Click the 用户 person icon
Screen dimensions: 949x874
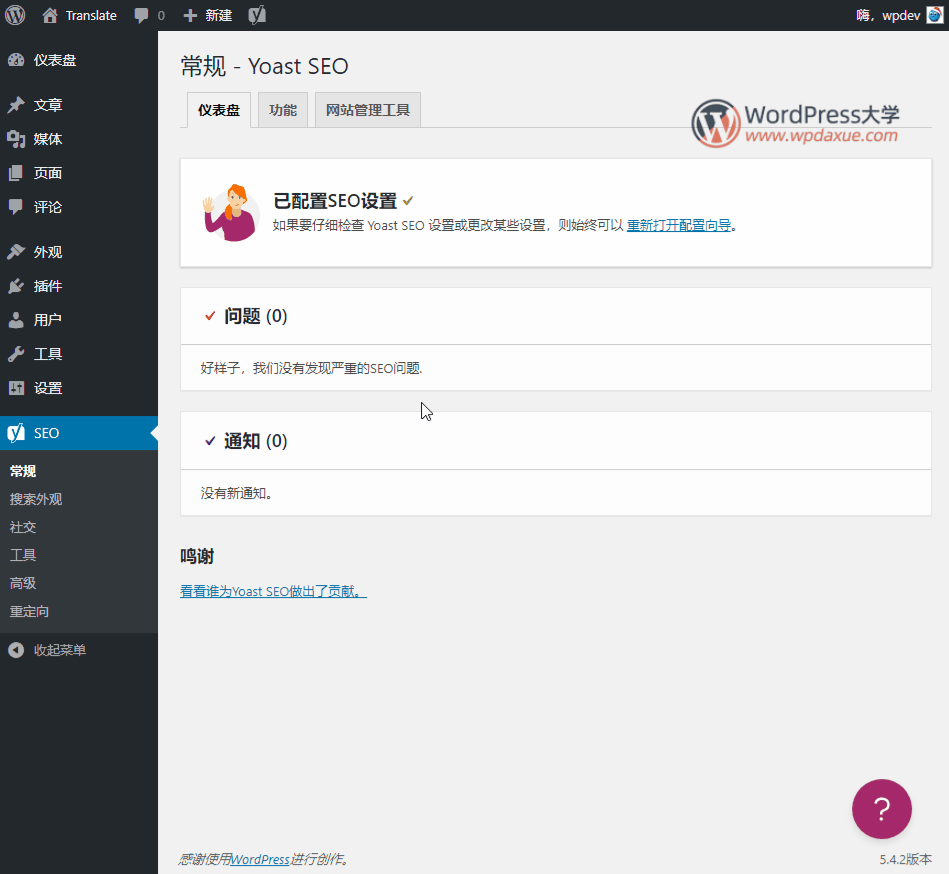[x=16, y=320]
